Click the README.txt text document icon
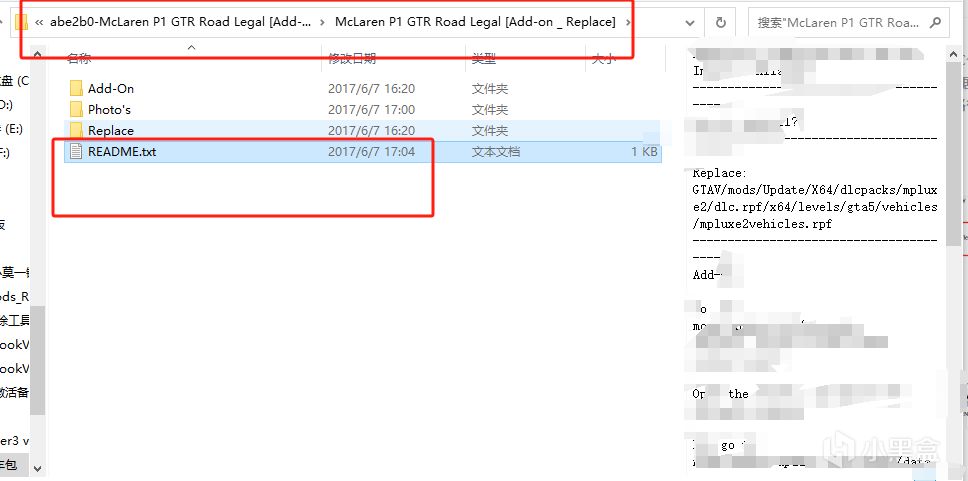This screenshot has height=481, width=968. pyautogui.click(x=76, y=151)
